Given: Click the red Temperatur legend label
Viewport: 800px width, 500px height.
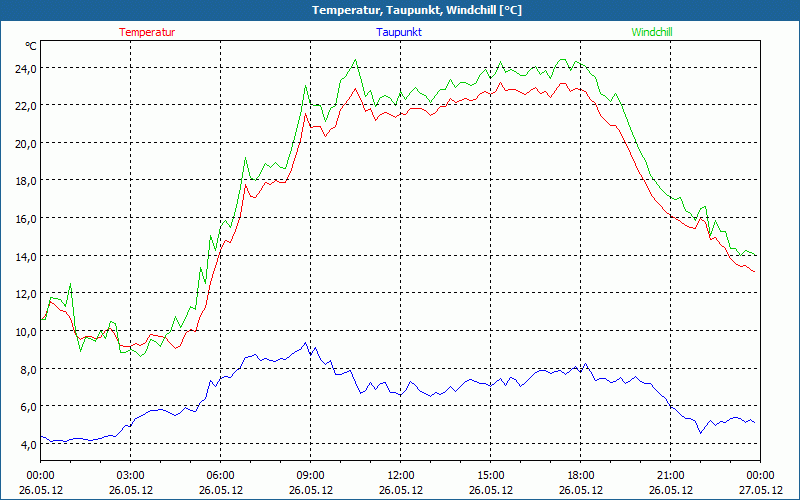Looking at the screenshot, I should (147, 32).
